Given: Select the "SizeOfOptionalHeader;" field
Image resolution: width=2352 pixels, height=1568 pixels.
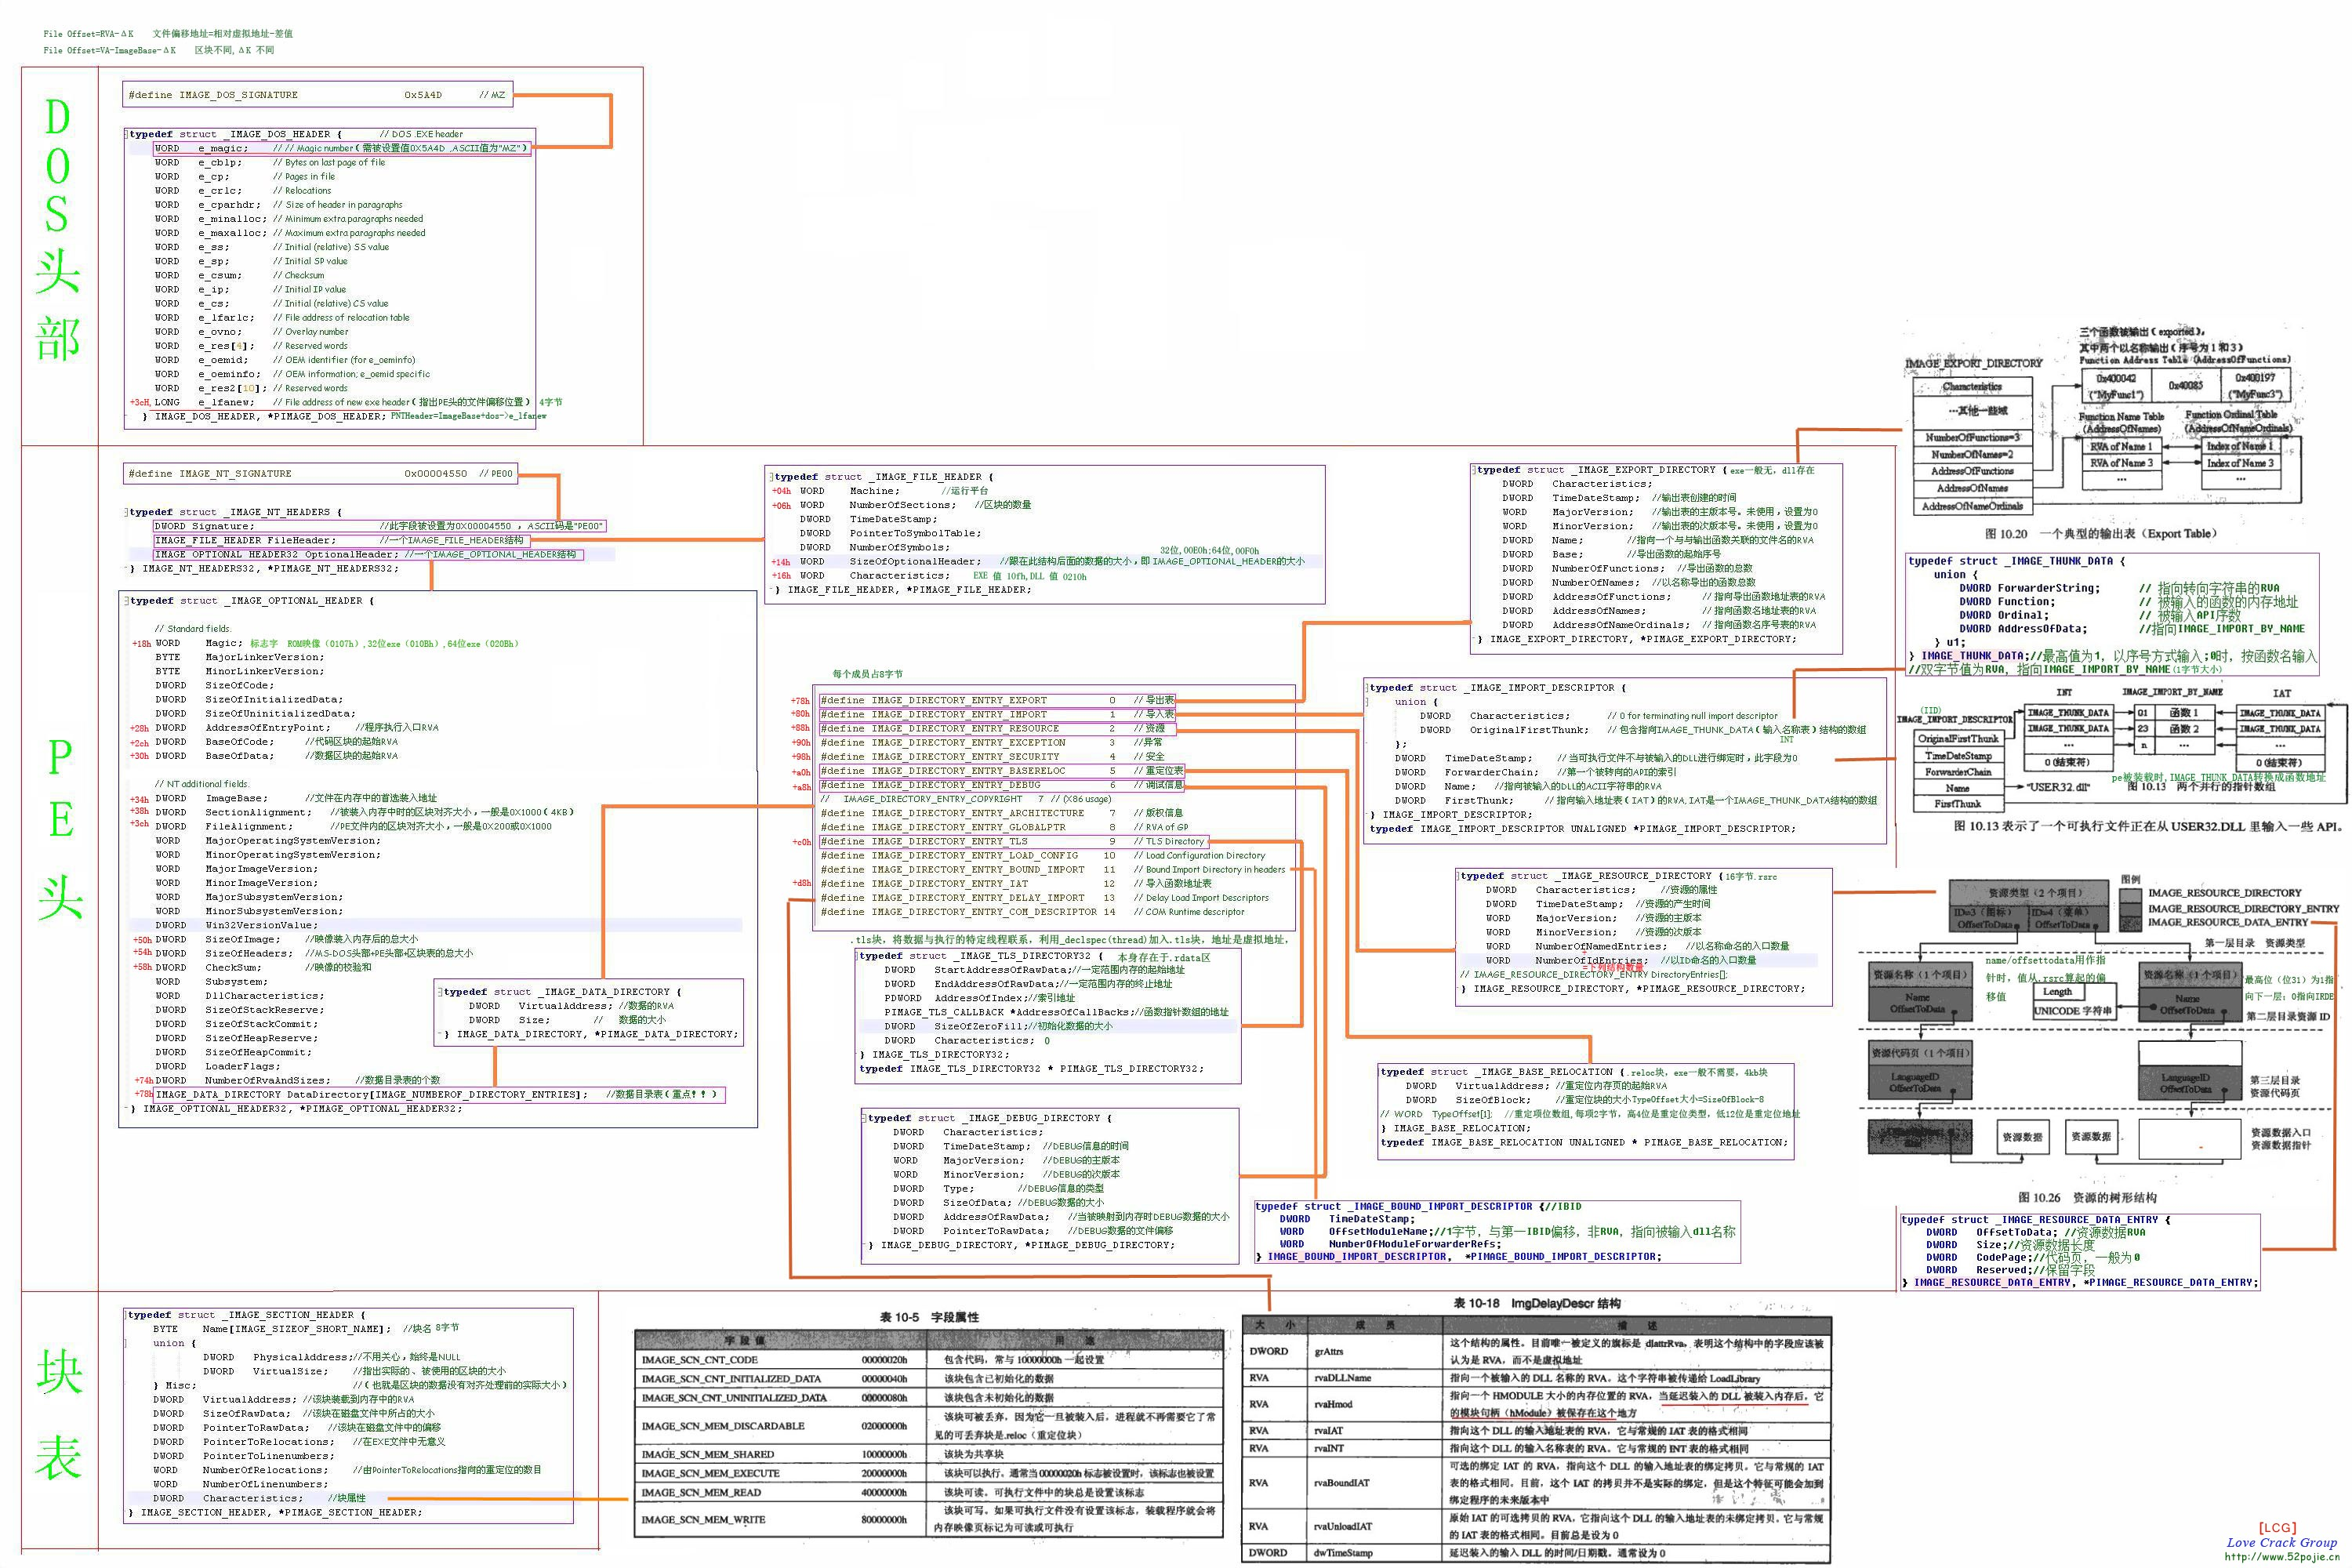Looking at the screenshot, I should 915,562.
